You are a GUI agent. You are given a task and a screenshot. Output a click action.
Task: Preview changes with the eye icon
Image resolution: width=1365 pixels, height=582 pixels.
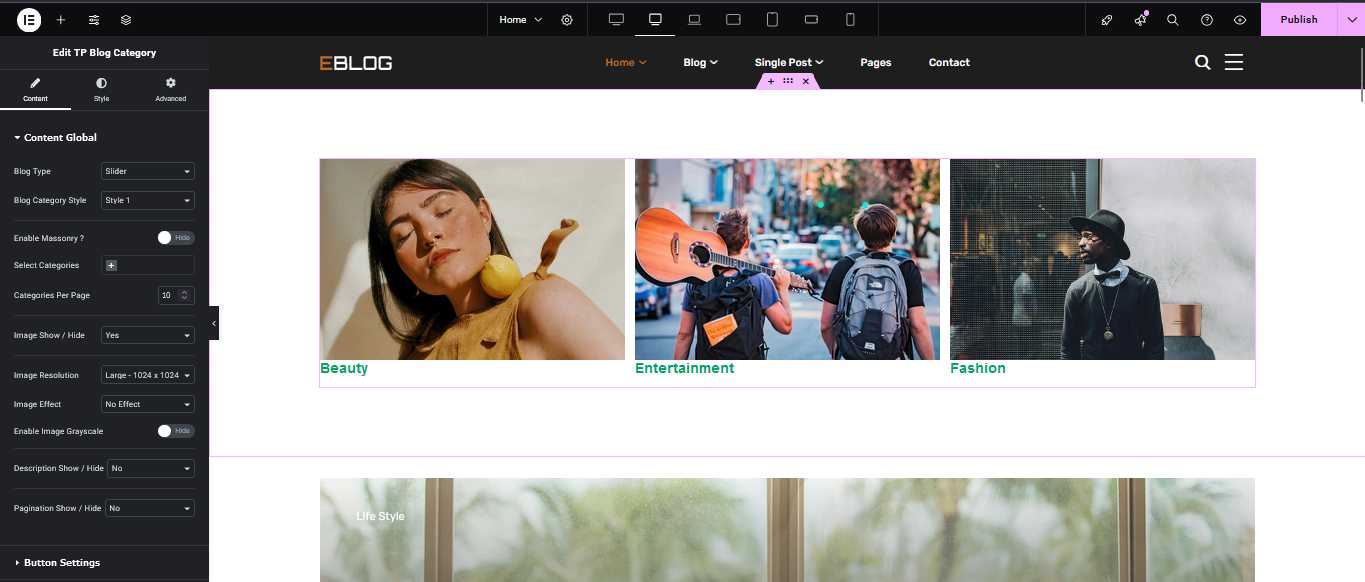pos(1240,19)
